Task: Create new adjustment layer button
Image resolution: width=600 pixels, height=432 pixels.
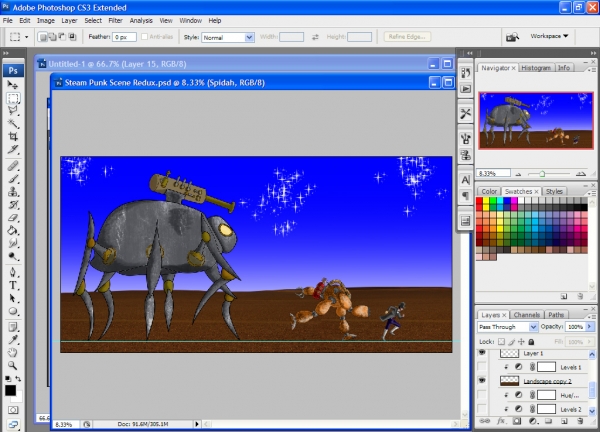Action: pos(533,421)
